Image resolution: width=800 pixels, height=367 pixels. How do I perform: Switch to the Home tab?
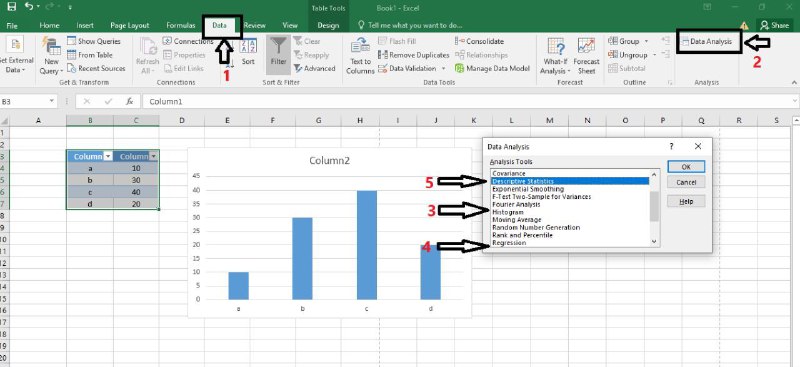pyautogui.click(x=49, y=25)
